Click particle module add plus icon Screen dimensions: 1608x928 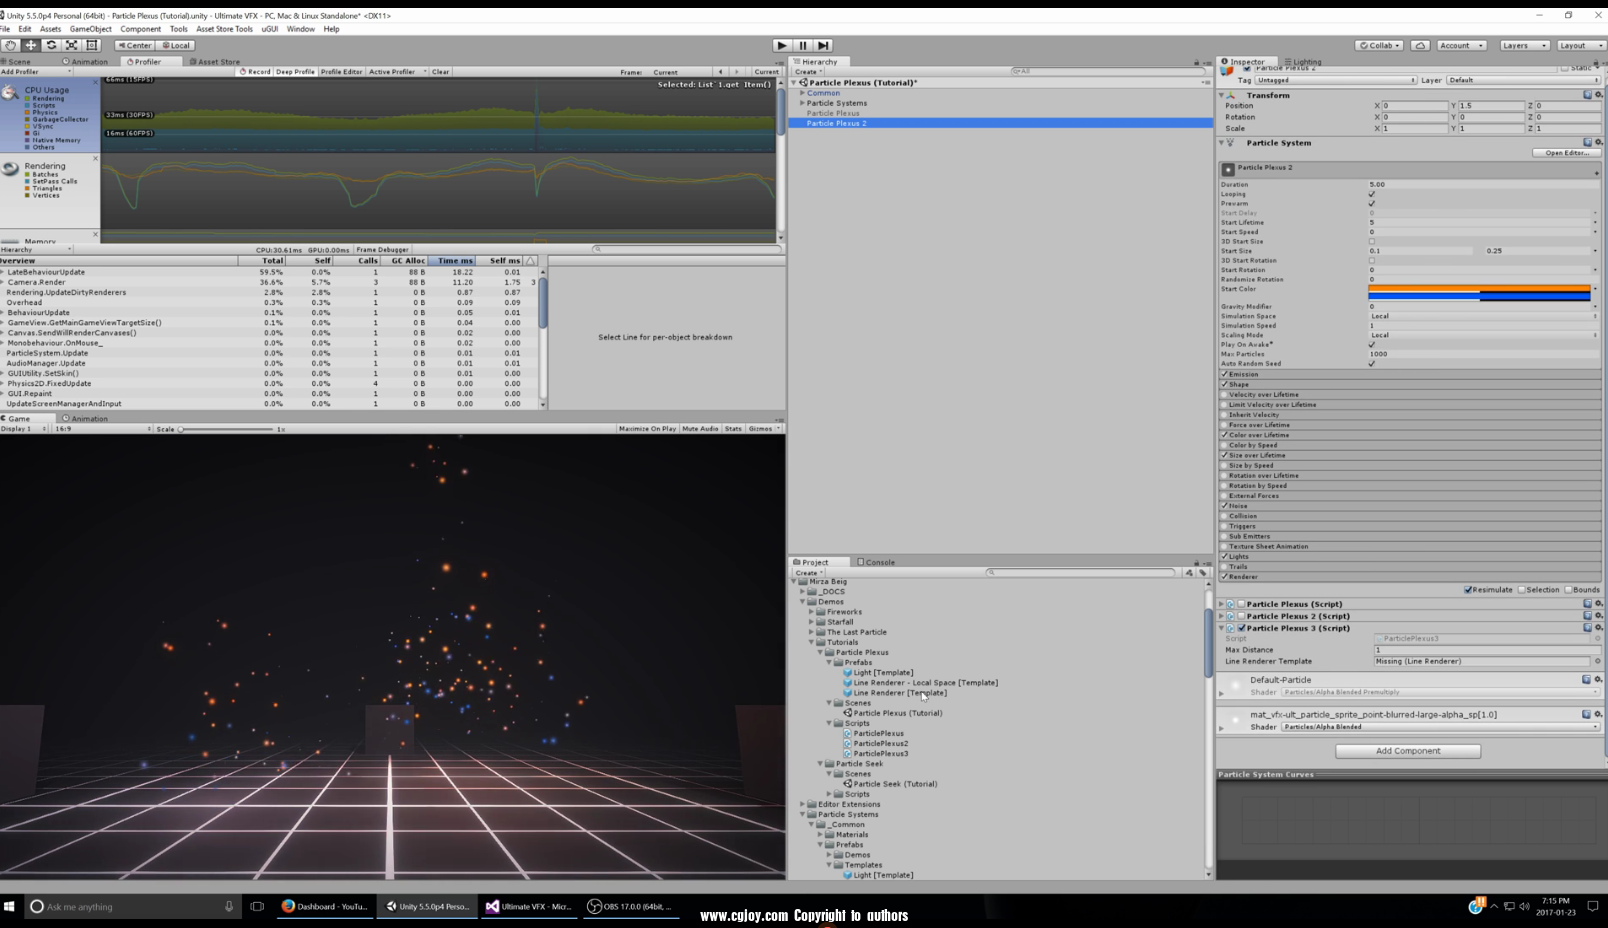click(x=1596, y=173)
